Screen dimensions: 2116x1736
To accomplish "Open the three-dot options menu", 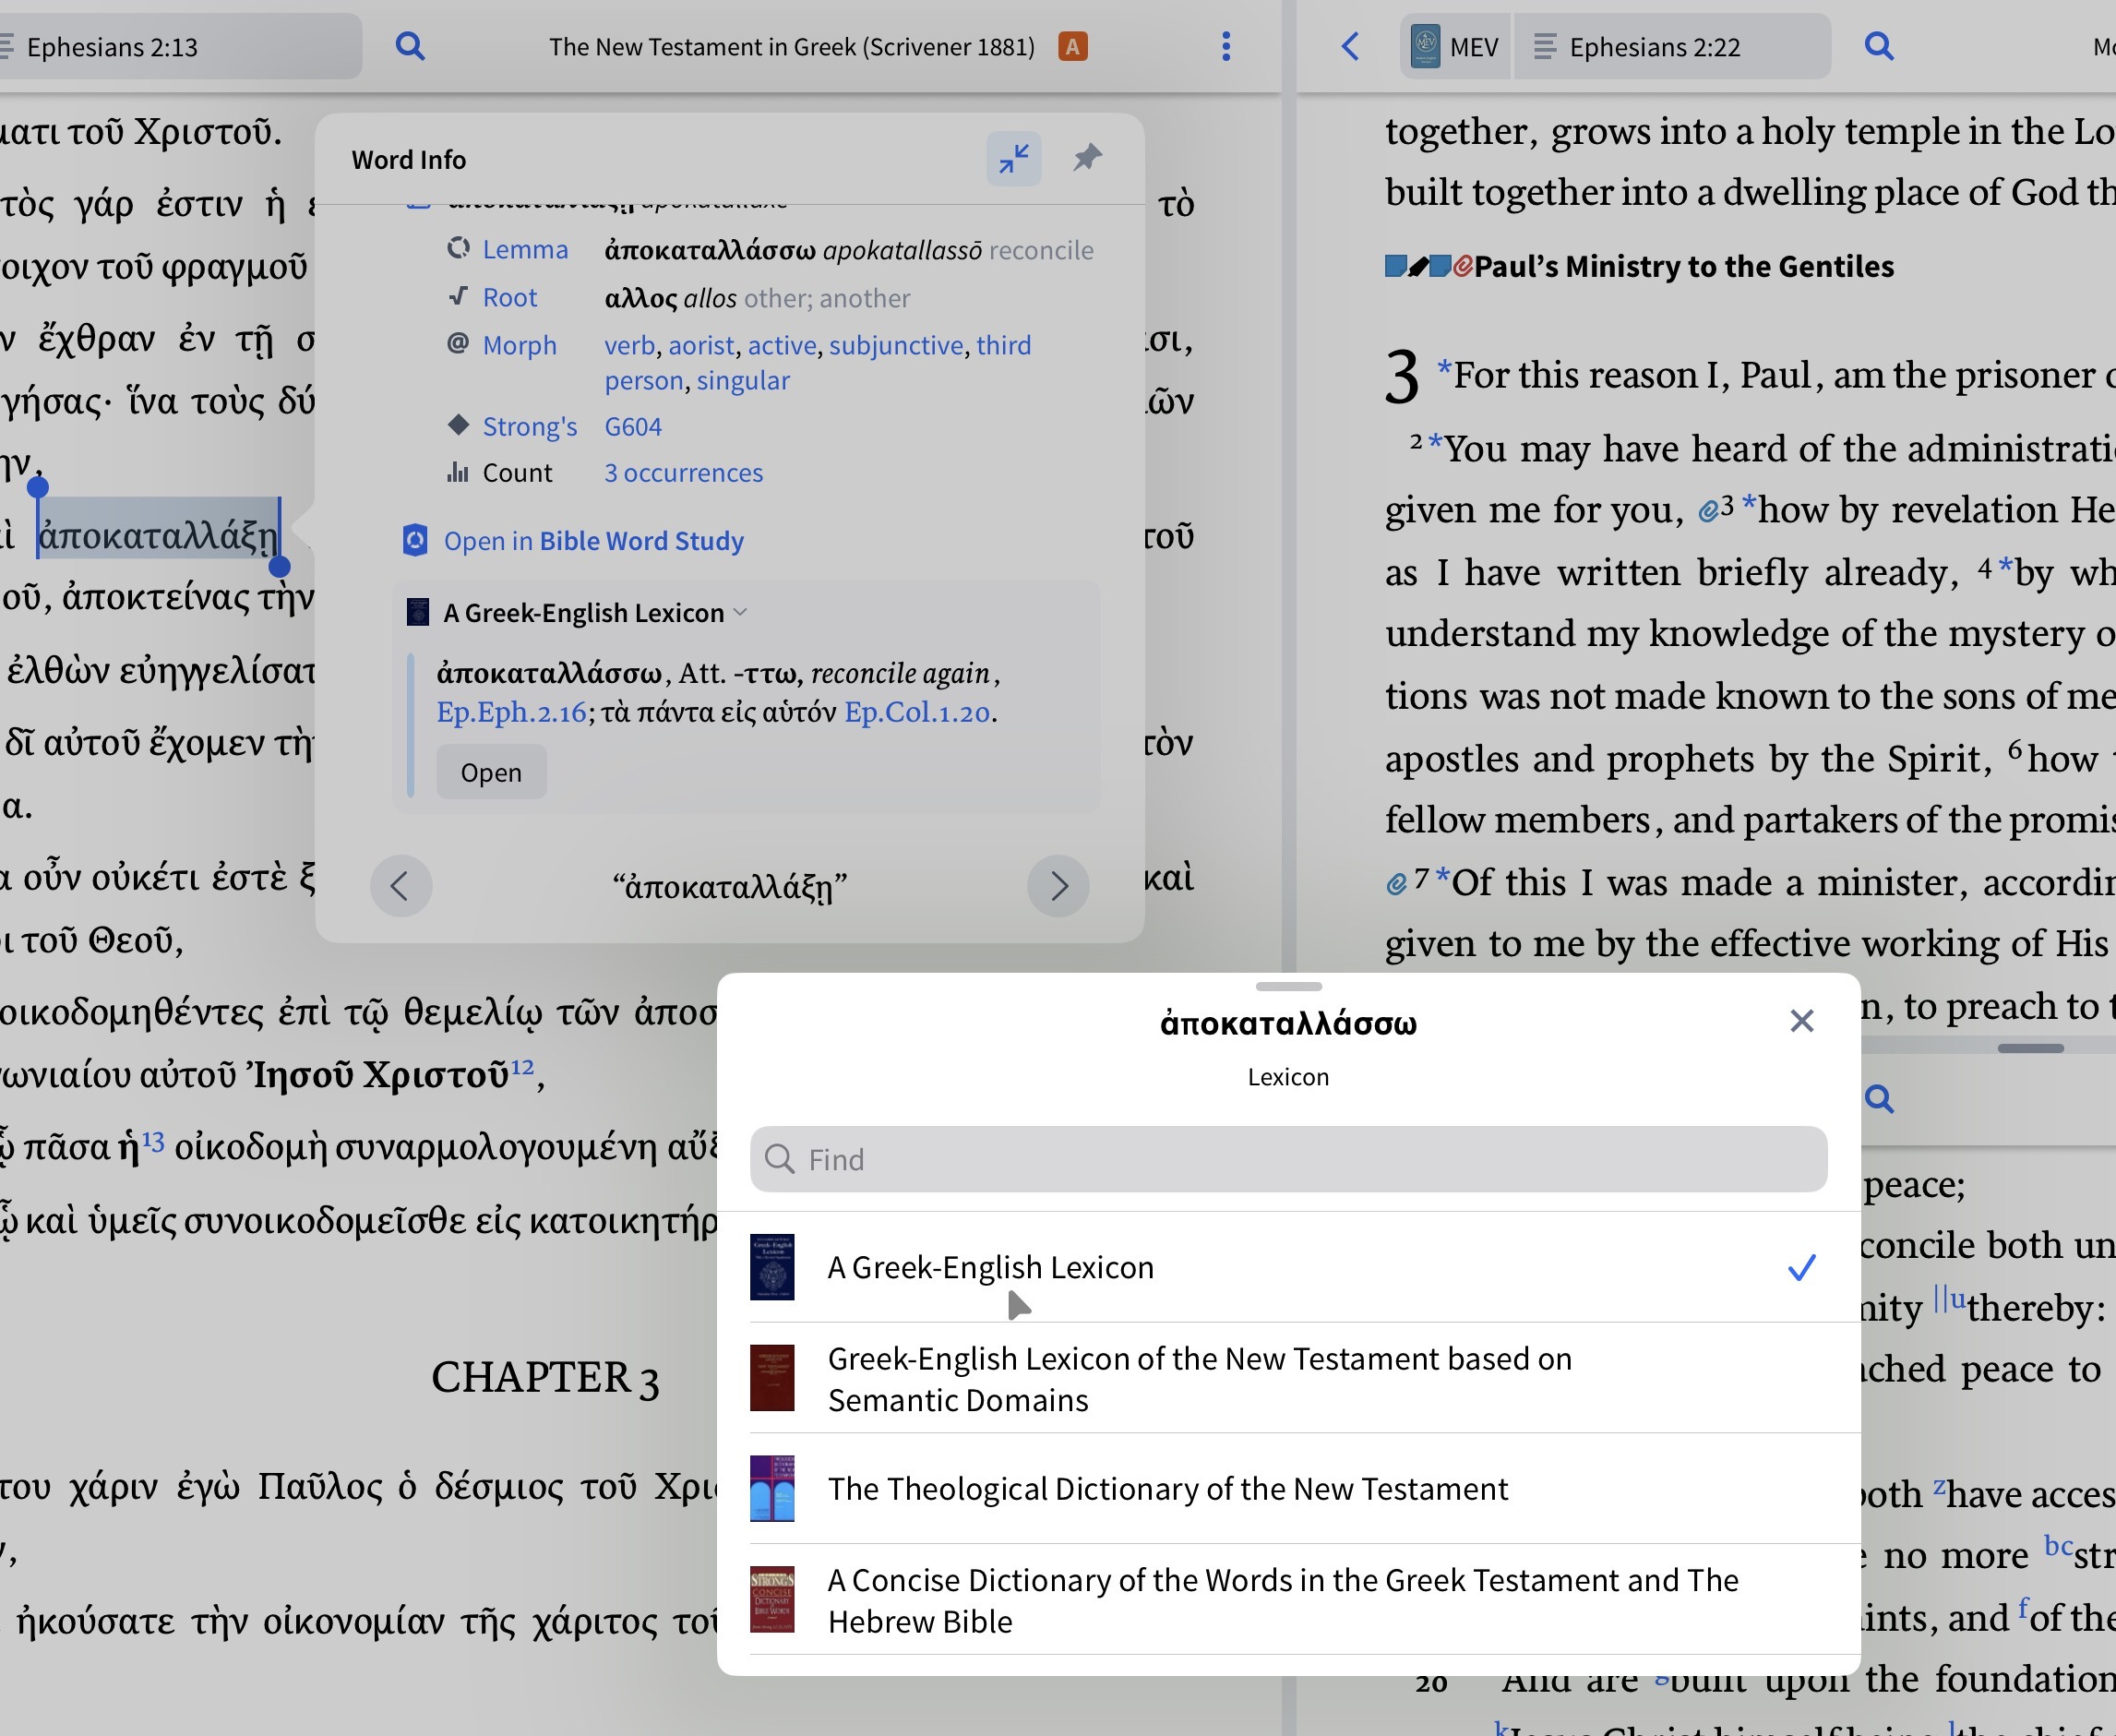I will point(1226,46).
